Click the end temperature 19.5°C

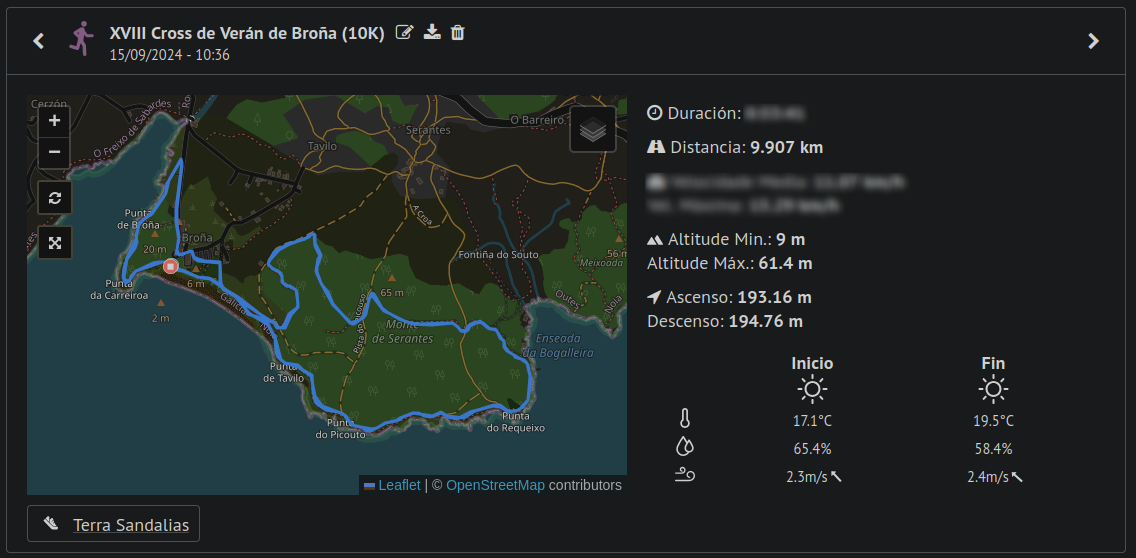(993, 421)
